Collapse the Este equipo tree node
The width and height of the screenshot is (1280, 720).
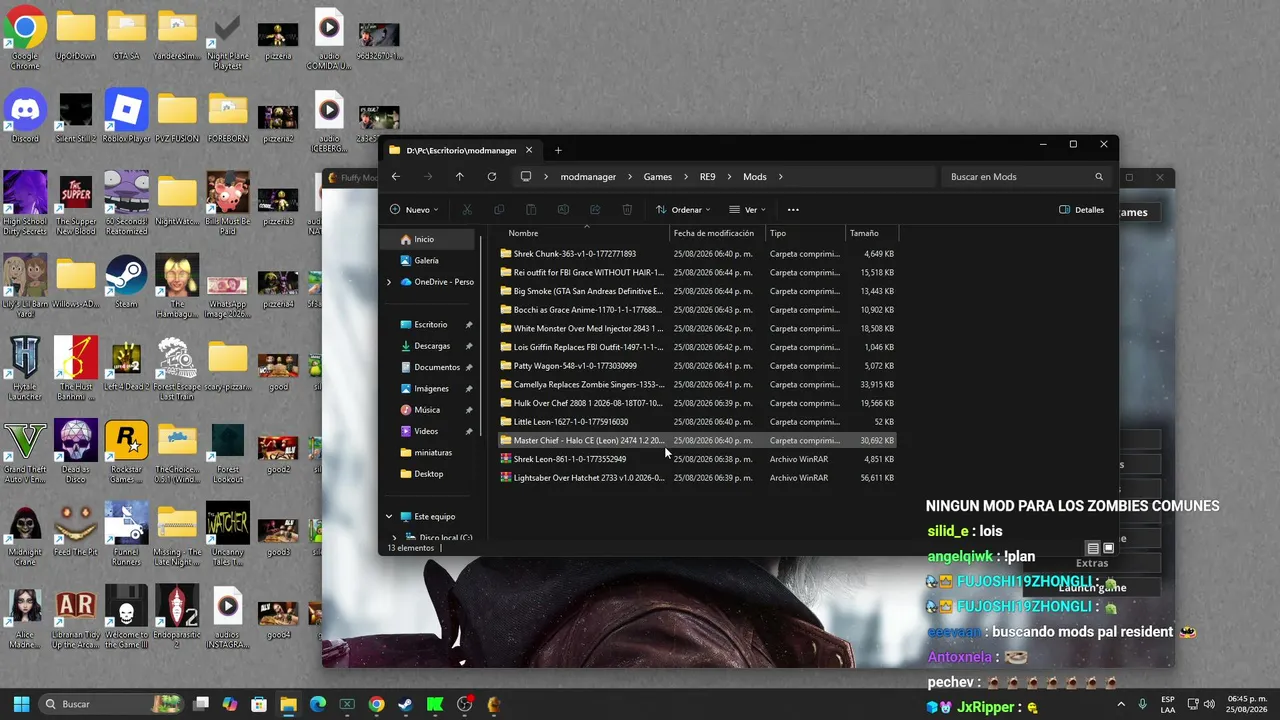pos(389,517)
